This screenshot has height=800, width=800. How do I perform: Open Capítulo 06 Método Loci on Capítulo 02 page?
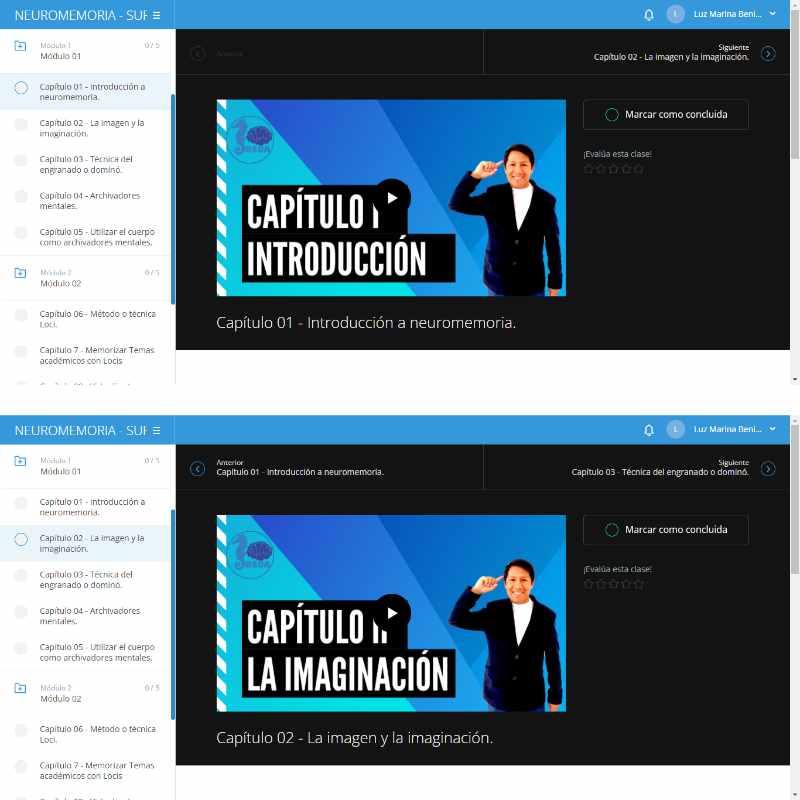coord(97,735)
